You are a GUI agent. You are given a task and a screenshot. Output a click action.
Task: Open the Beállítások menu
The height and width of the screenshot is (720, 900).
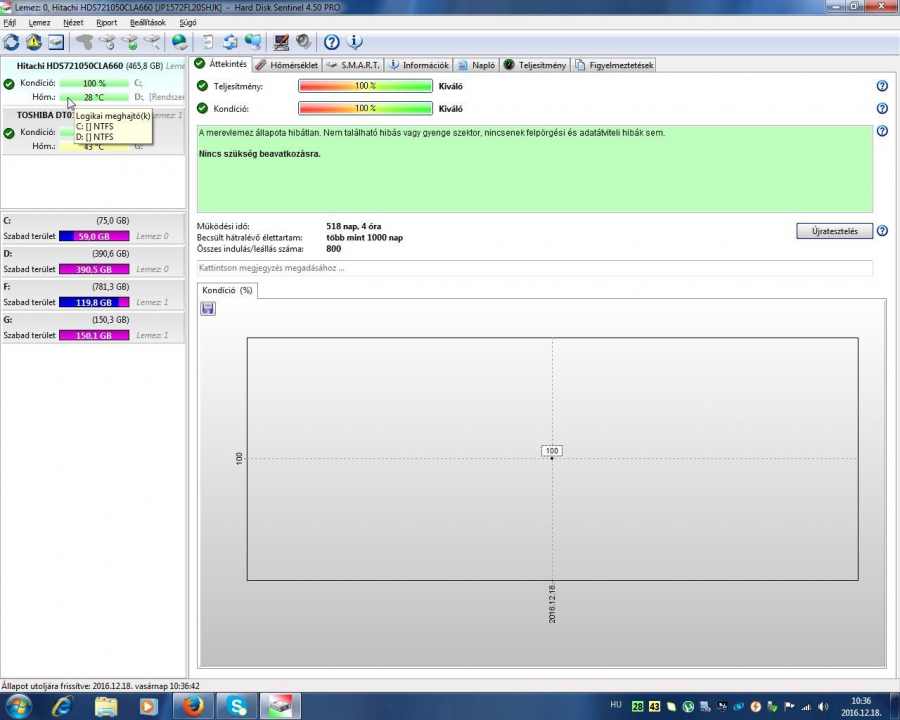[x=148, y=23]
